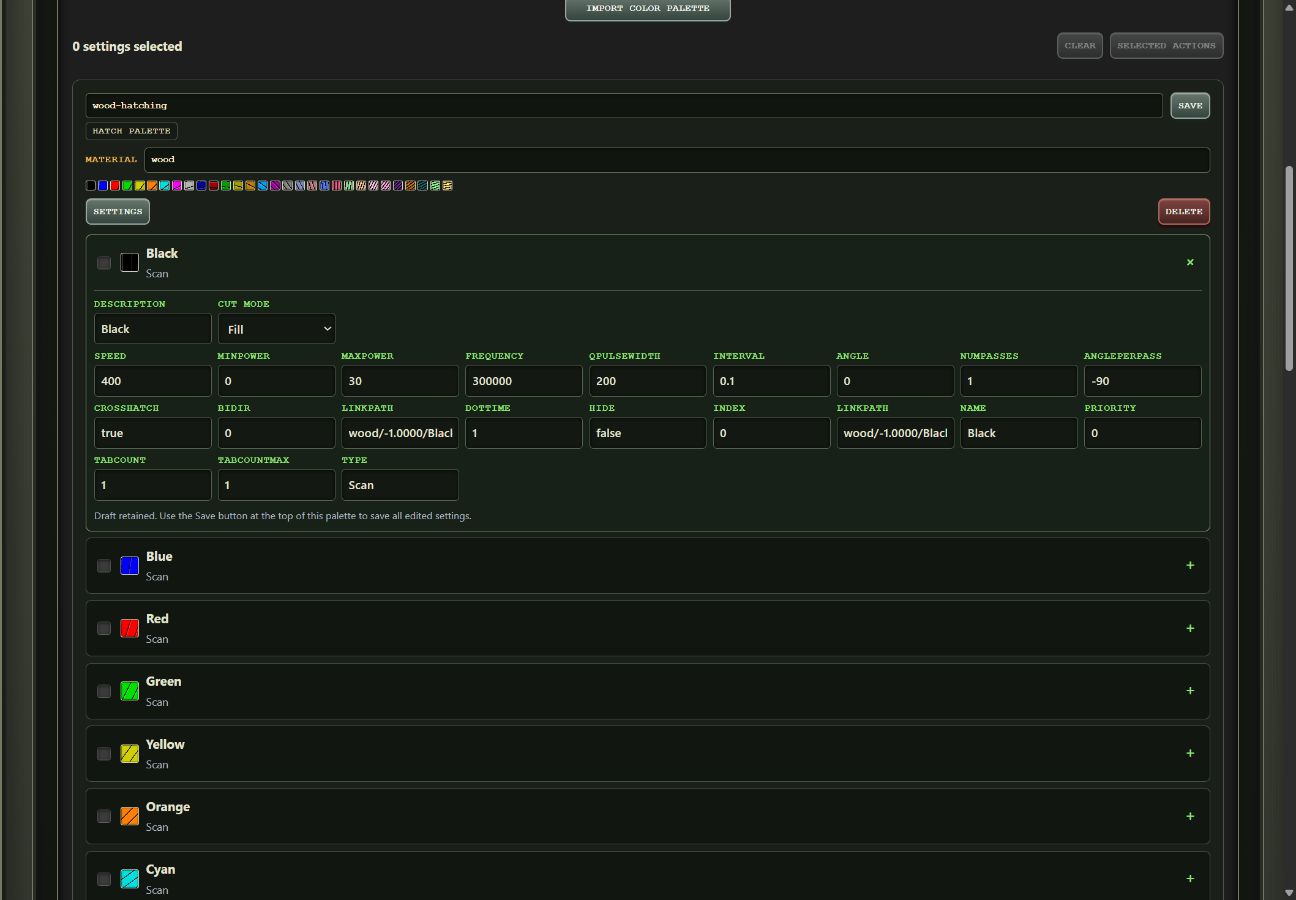
Task: Edit the Crosshatch field showing true
Action: (153, 433)
